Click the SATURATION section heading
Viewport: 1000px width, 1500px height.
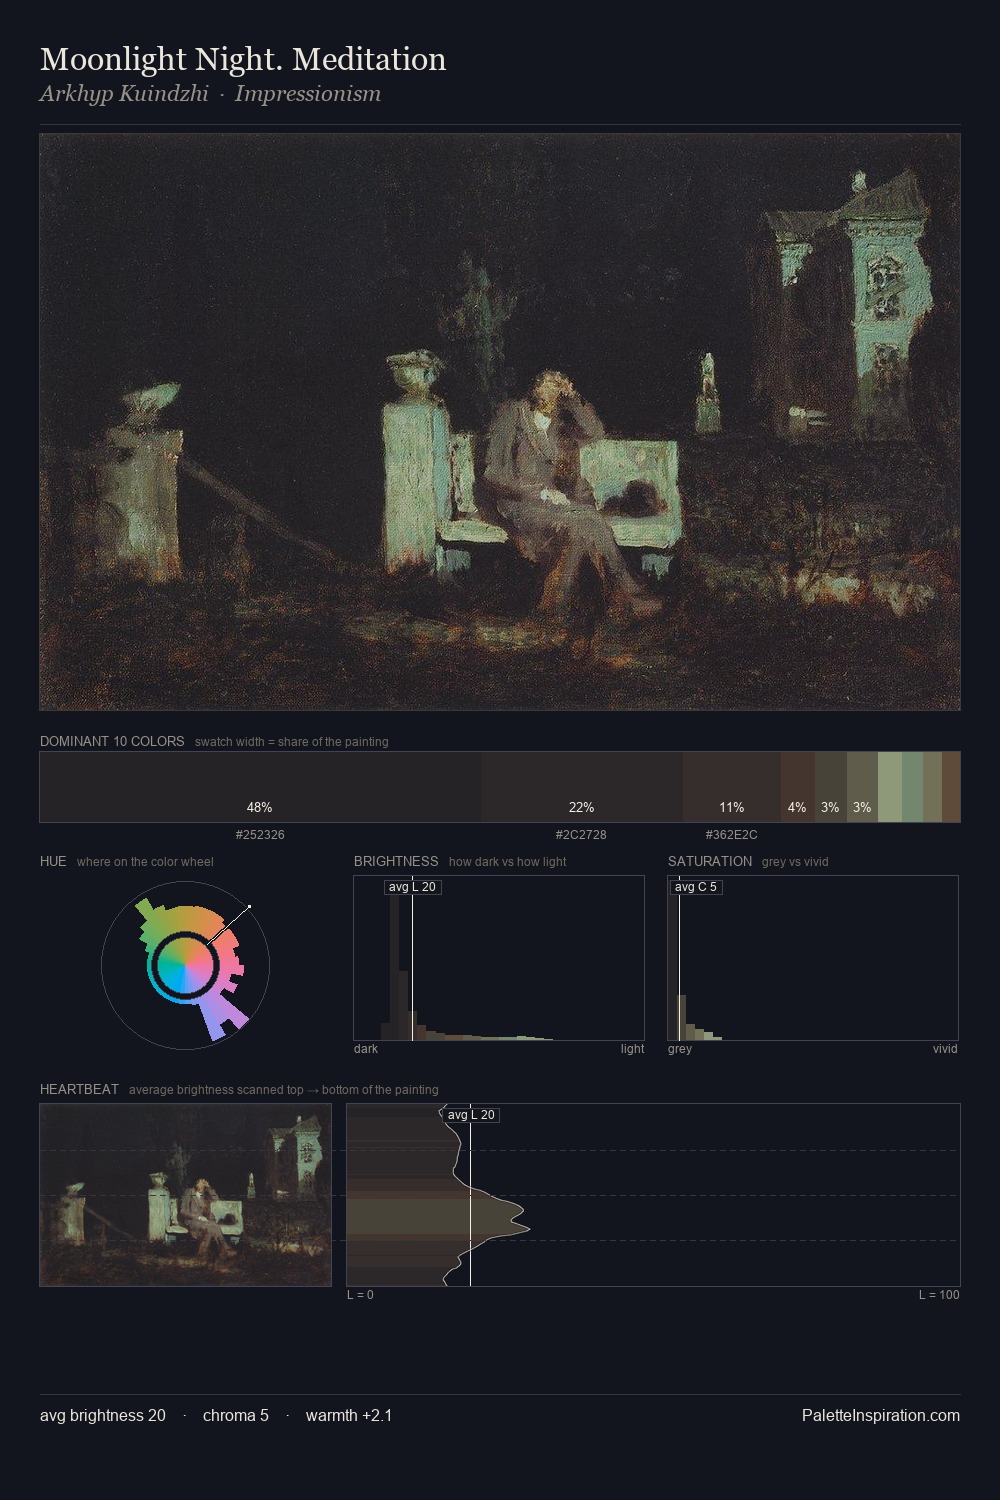tap(710, 862)
